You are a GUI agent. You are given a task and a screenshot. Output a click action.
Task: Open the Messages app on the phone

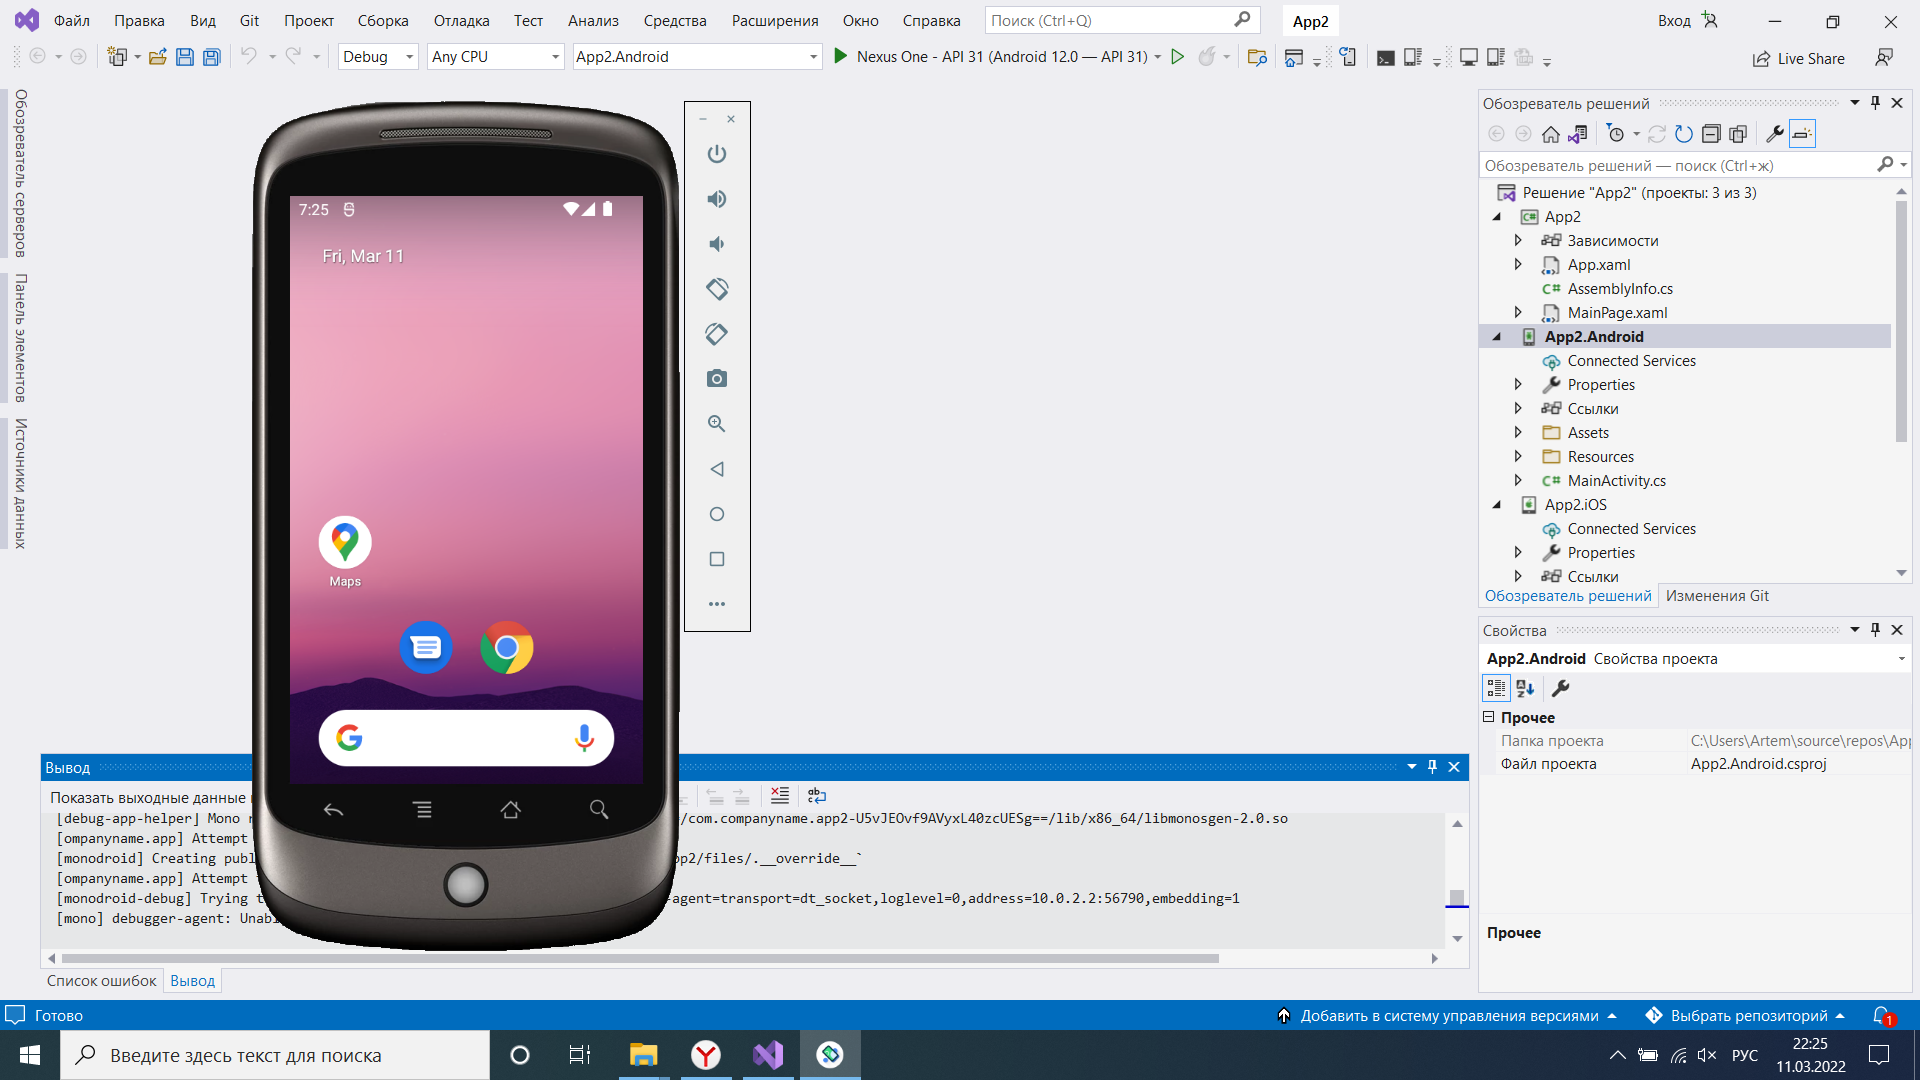tap(426, 648)
